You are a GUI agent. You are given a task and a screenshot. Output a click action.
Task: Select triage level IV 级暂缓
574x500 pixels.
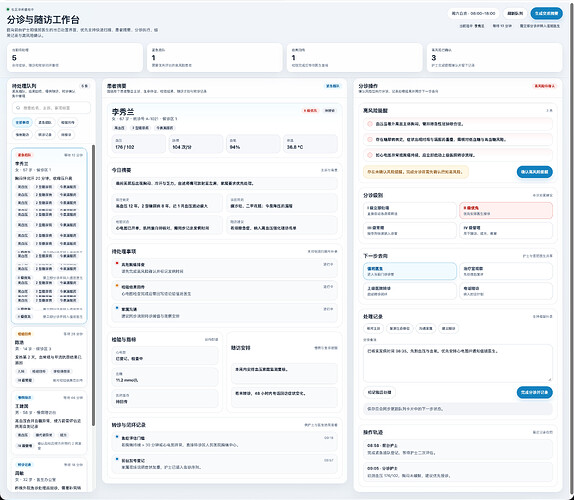506,230
